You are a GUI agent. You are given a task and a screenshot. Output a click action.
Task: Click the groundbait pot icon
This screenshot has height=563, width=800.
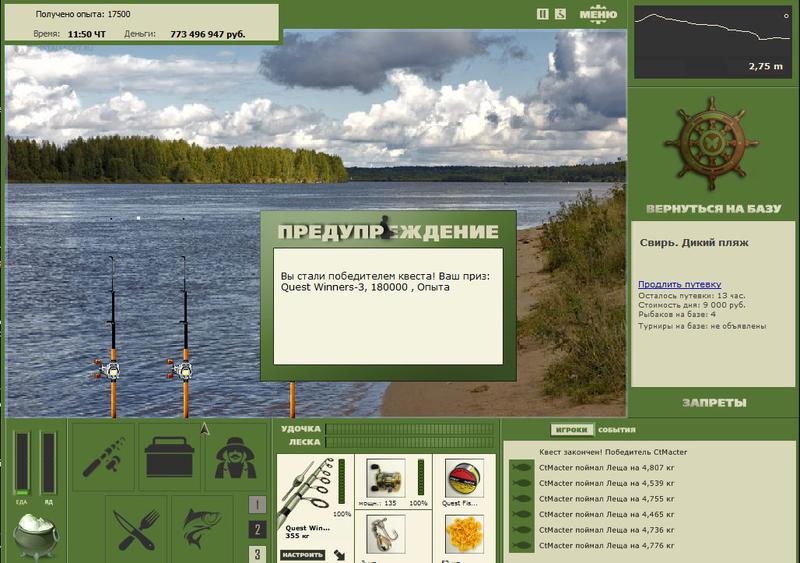click(x=35, y=536)
